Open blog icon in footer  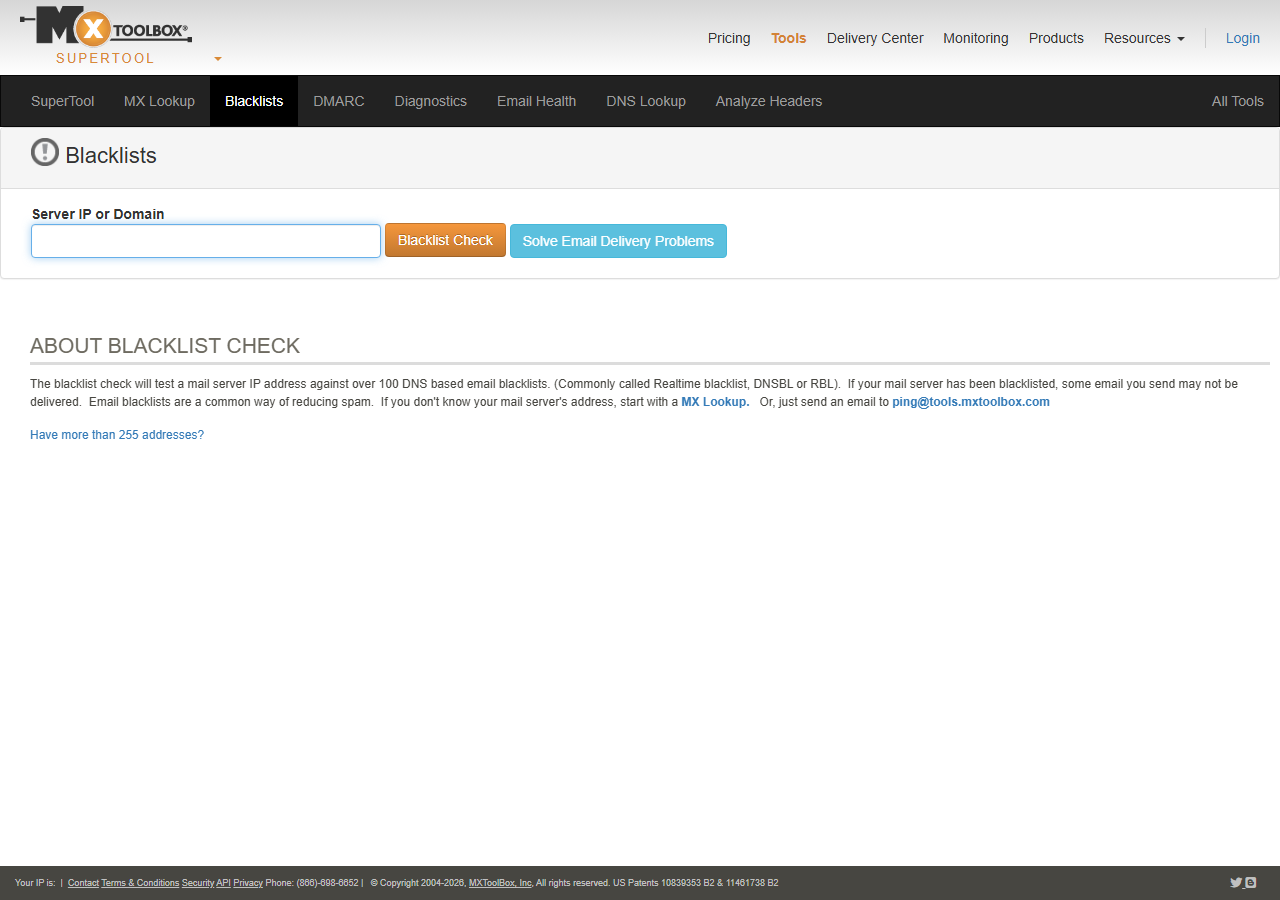pos(1251,882)
